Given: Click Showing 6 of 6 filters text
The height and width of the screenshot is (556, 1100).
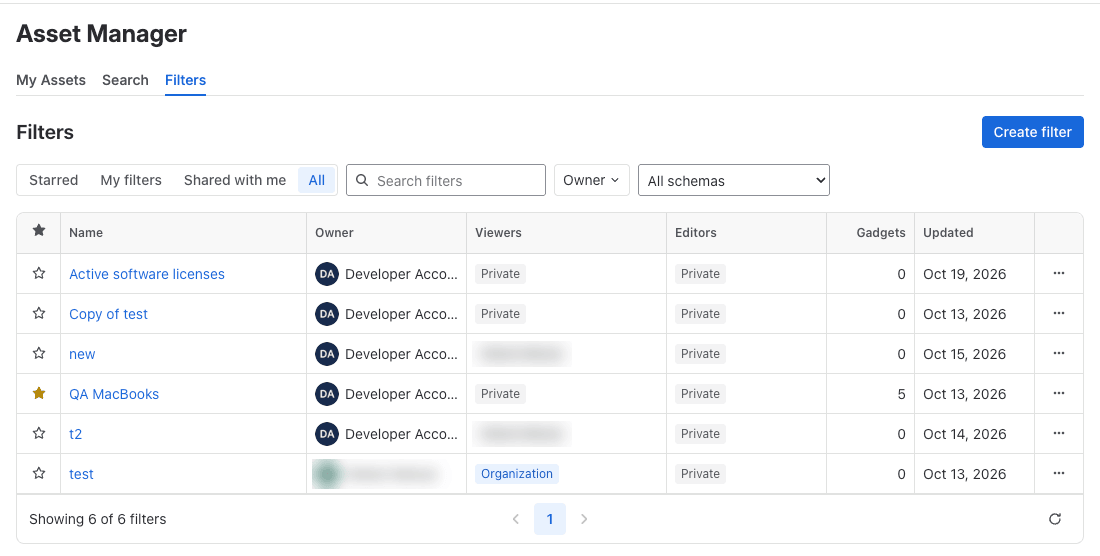Looking at the screenshot, I should [x=98, y=519].
